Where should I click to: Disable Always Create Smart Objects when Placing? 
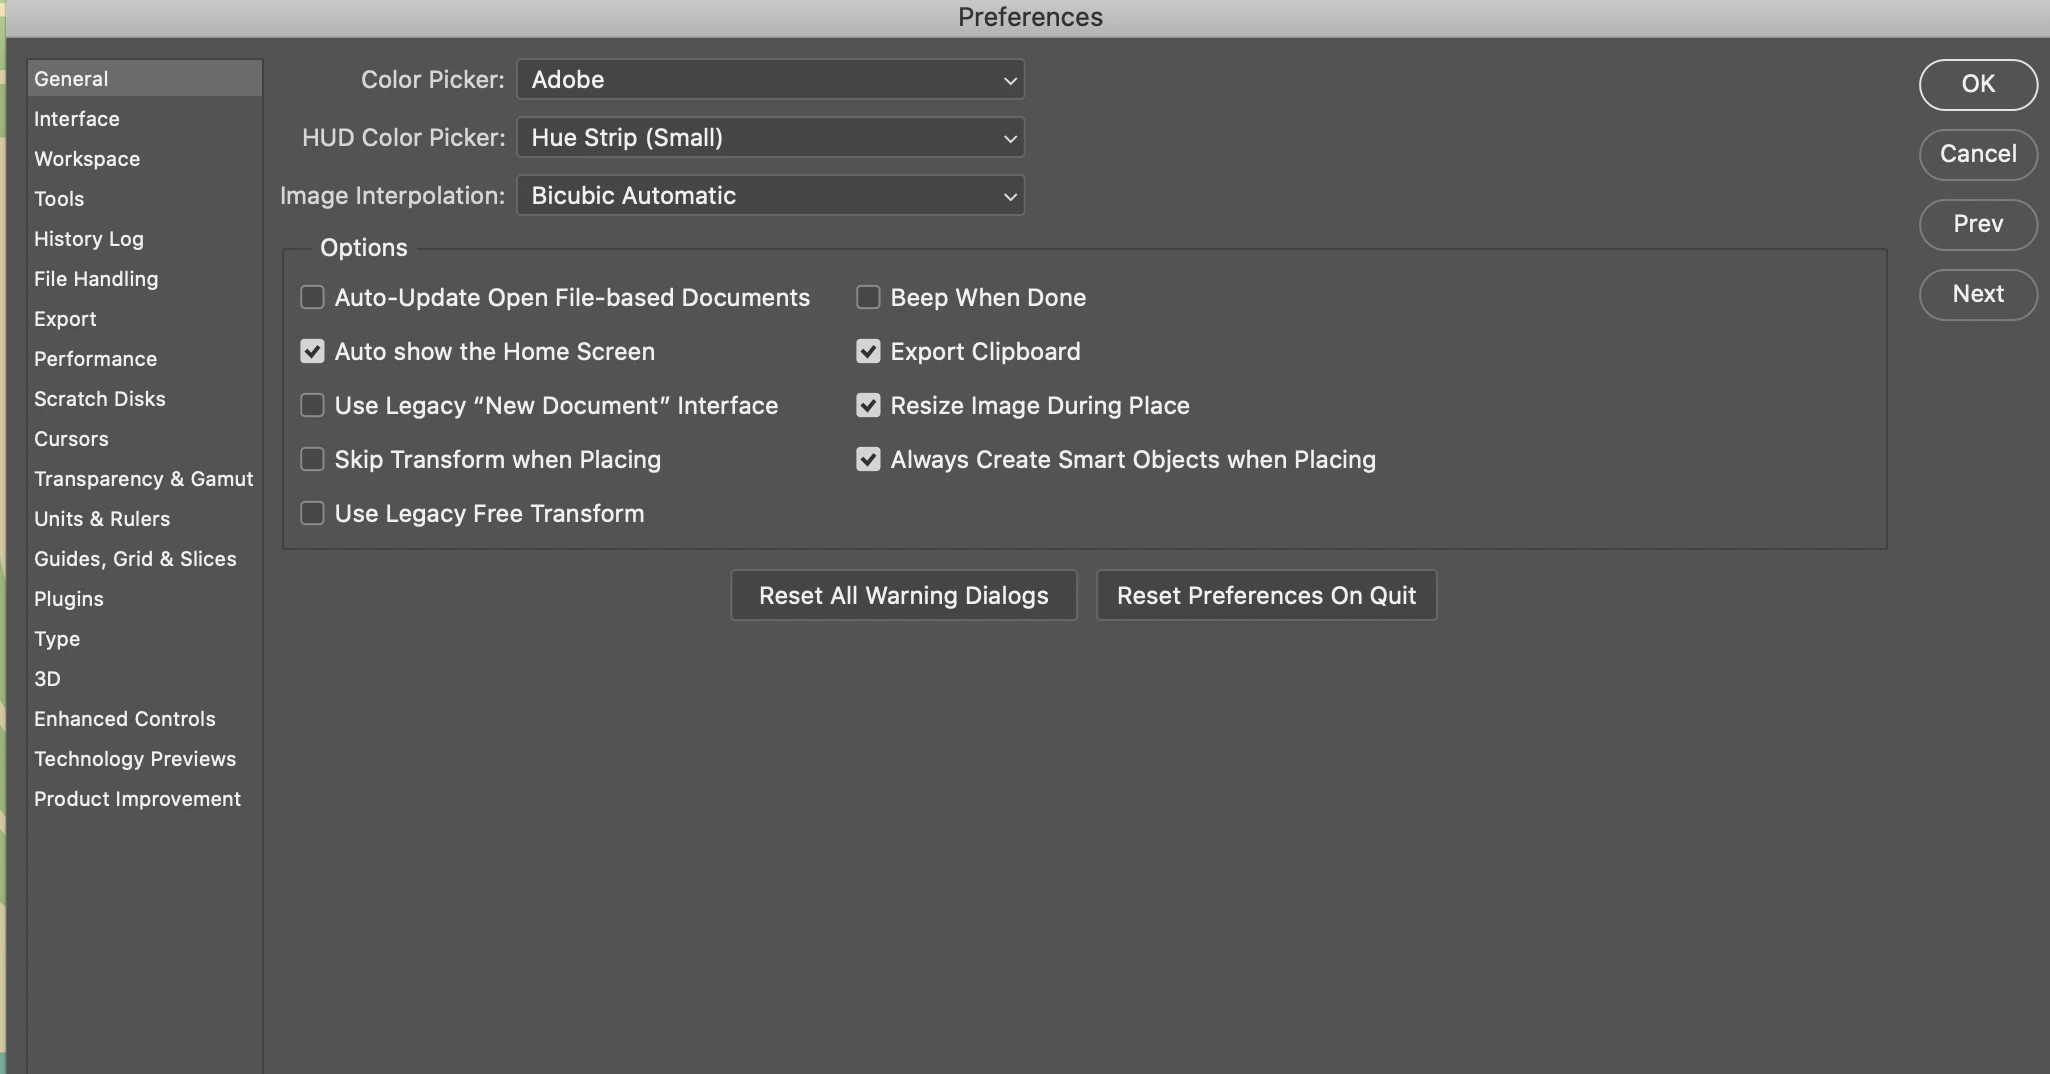[x=868, y=459]
